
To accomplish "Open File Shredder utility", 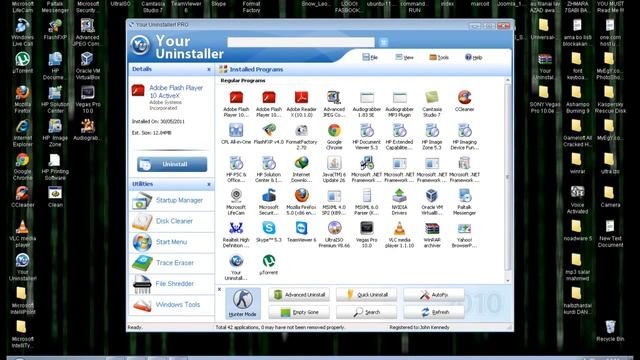I will pos(171,284).
